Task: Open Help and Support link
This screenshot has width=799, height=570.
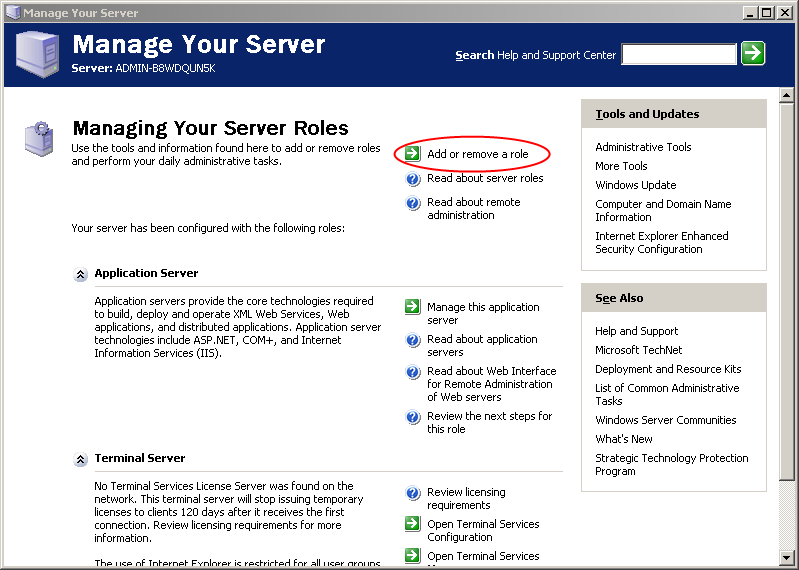Action: tap(636, 331)
